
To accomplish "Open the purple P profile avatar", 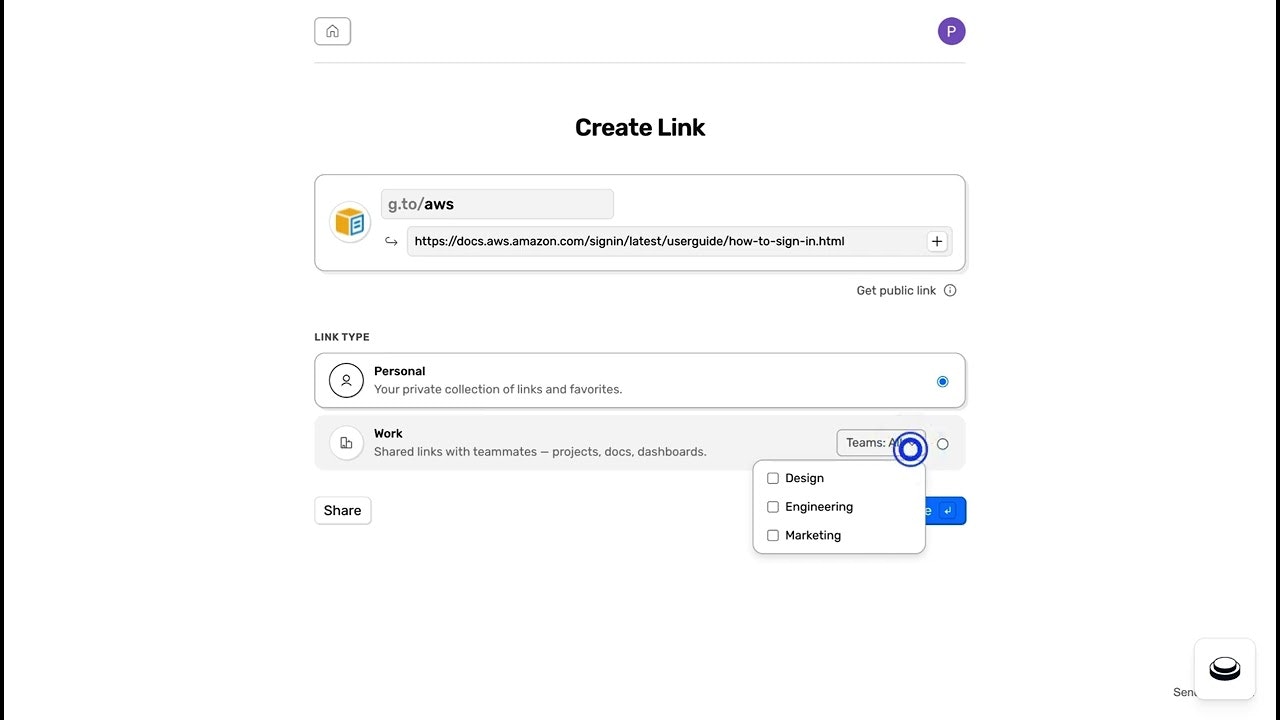I will coord(950,31).
